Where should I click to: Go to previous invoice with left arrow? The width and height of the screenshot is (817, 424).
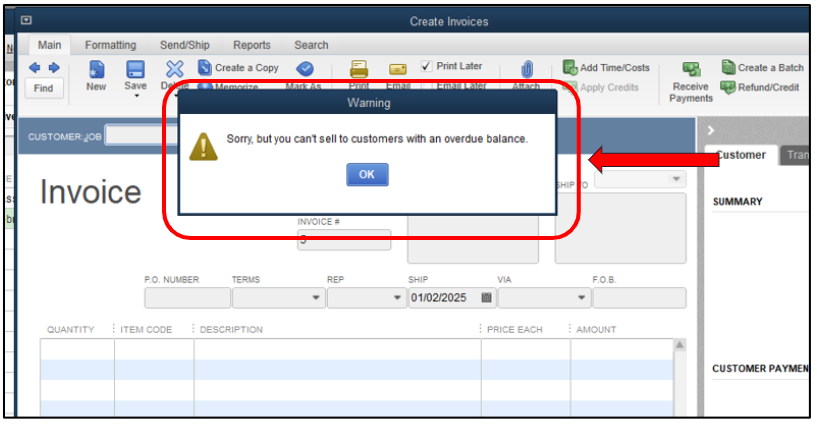35,68
